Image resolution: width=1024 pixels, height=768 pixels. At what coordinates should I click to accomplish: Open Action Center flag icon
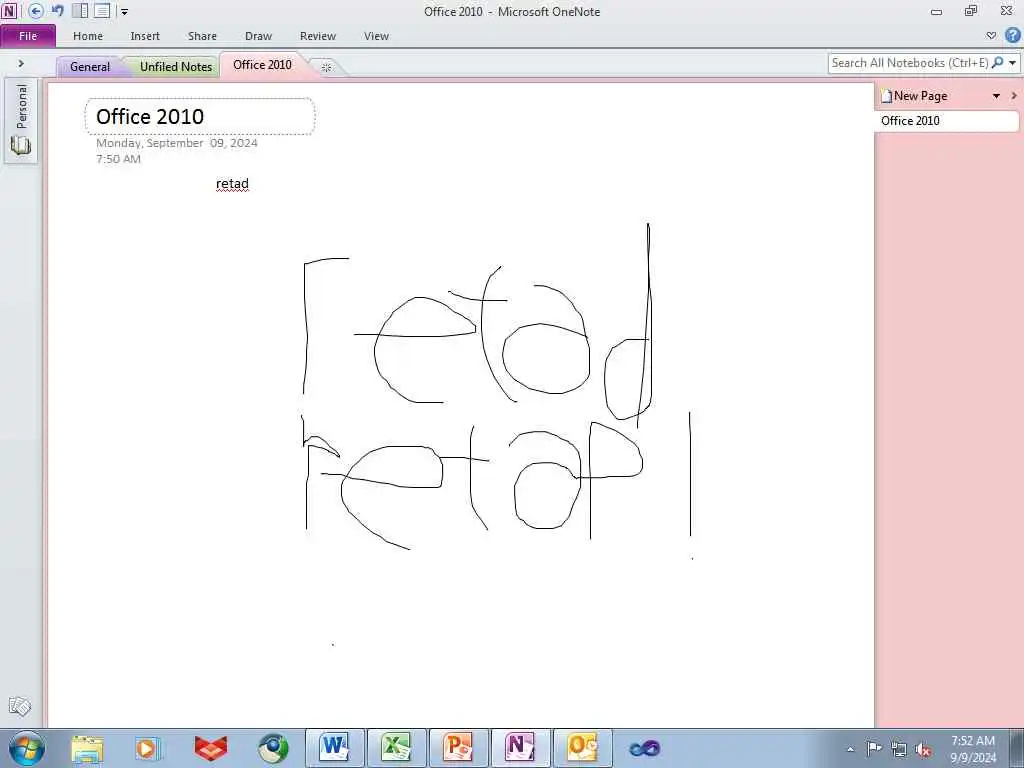[874, 749]
